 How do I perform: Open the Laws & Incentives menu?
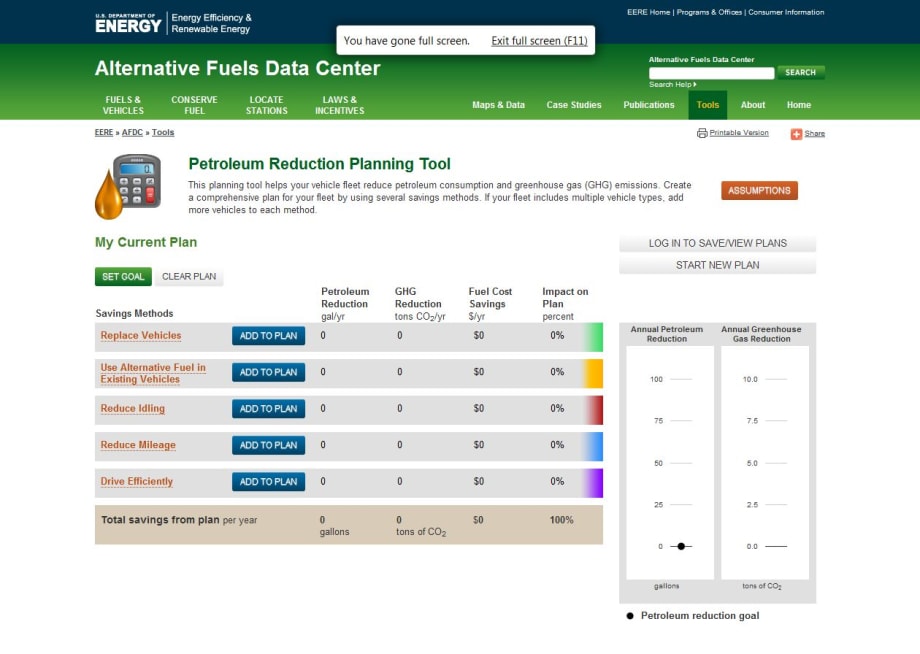tap(340, 105)
